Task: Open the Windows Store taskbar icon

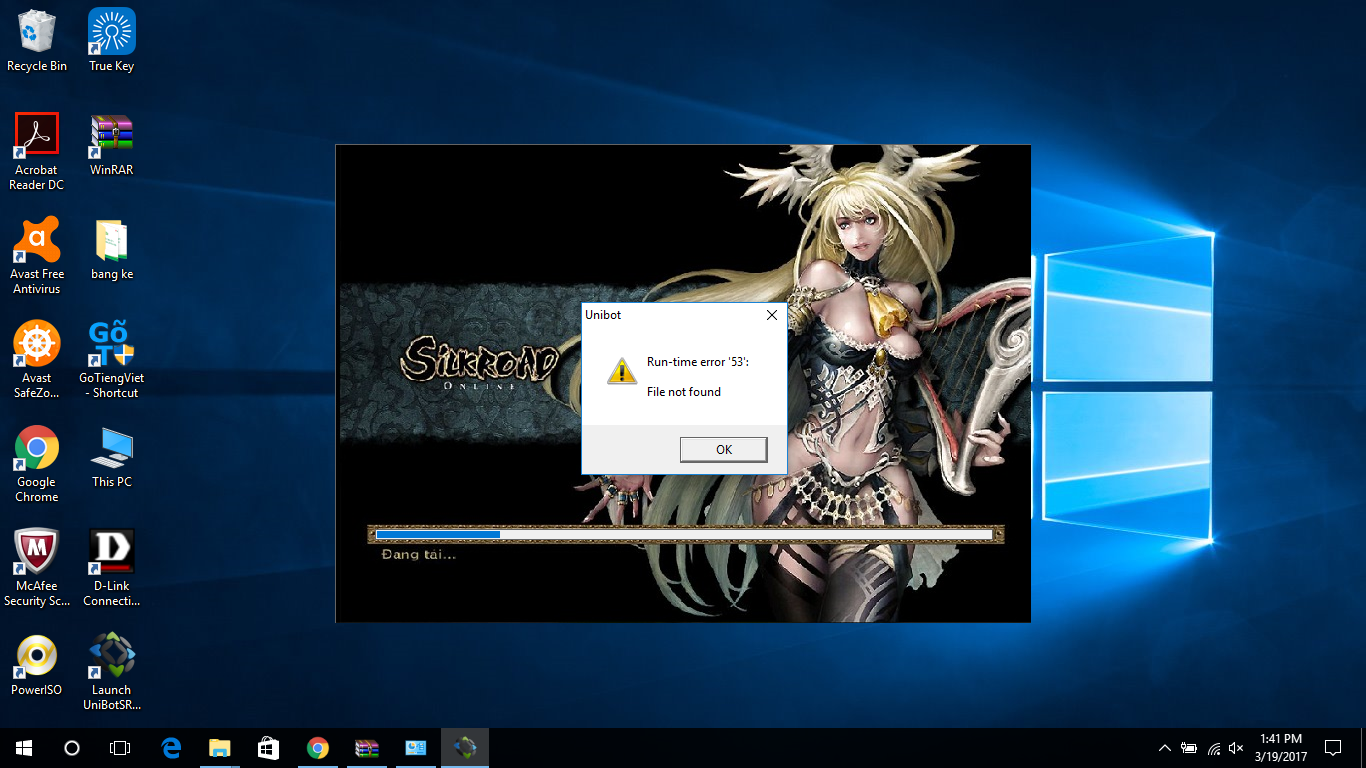Action: (x=268, y=748)
